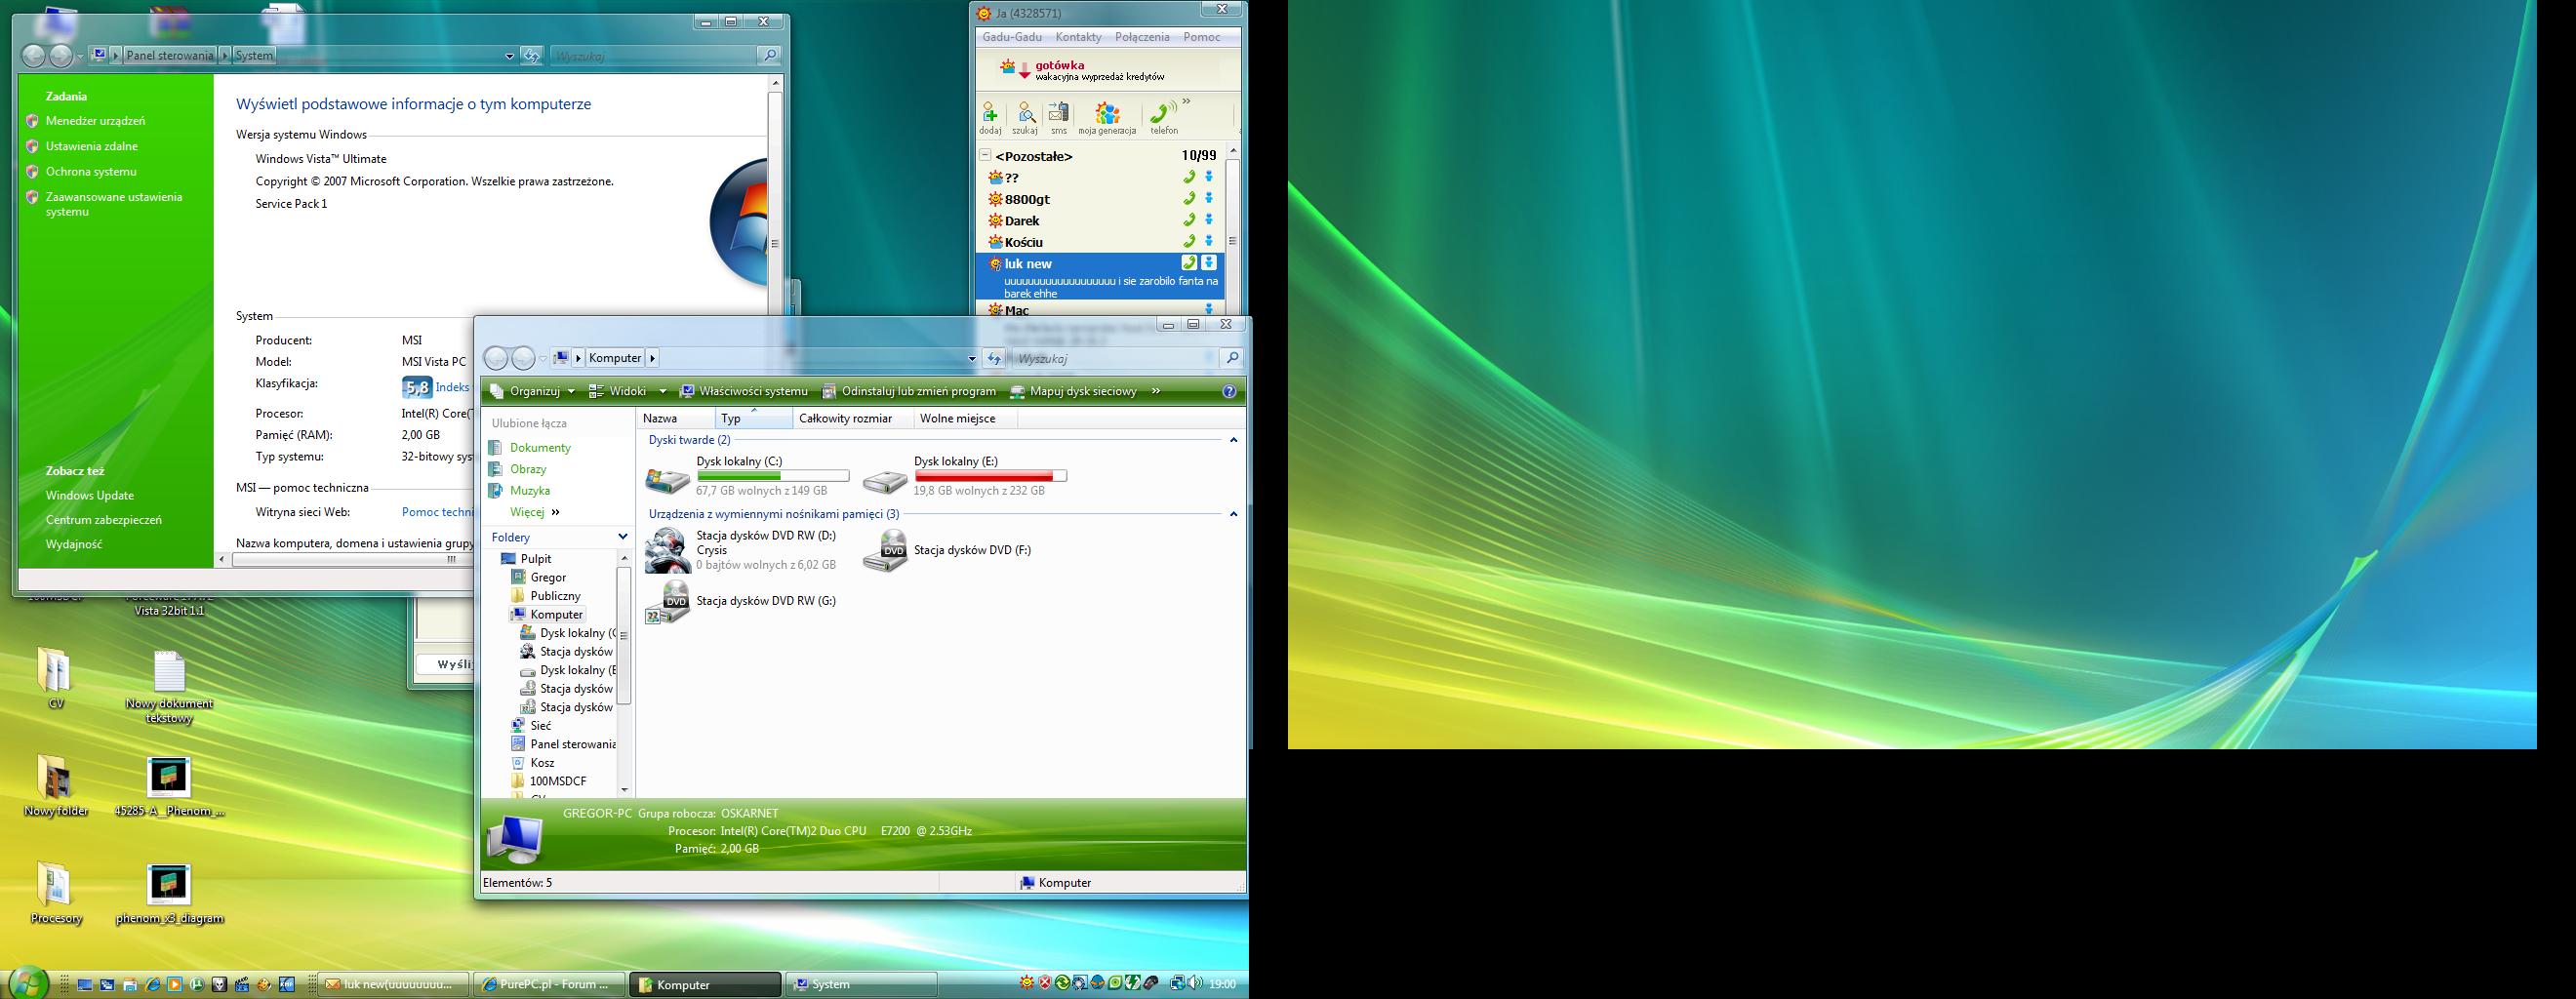The width and height of the screenshot is (2576, 999).
Task: Sort by 'Całkowity rozmiar' column header
Action: pyautogui.click(x=853, y=418)
